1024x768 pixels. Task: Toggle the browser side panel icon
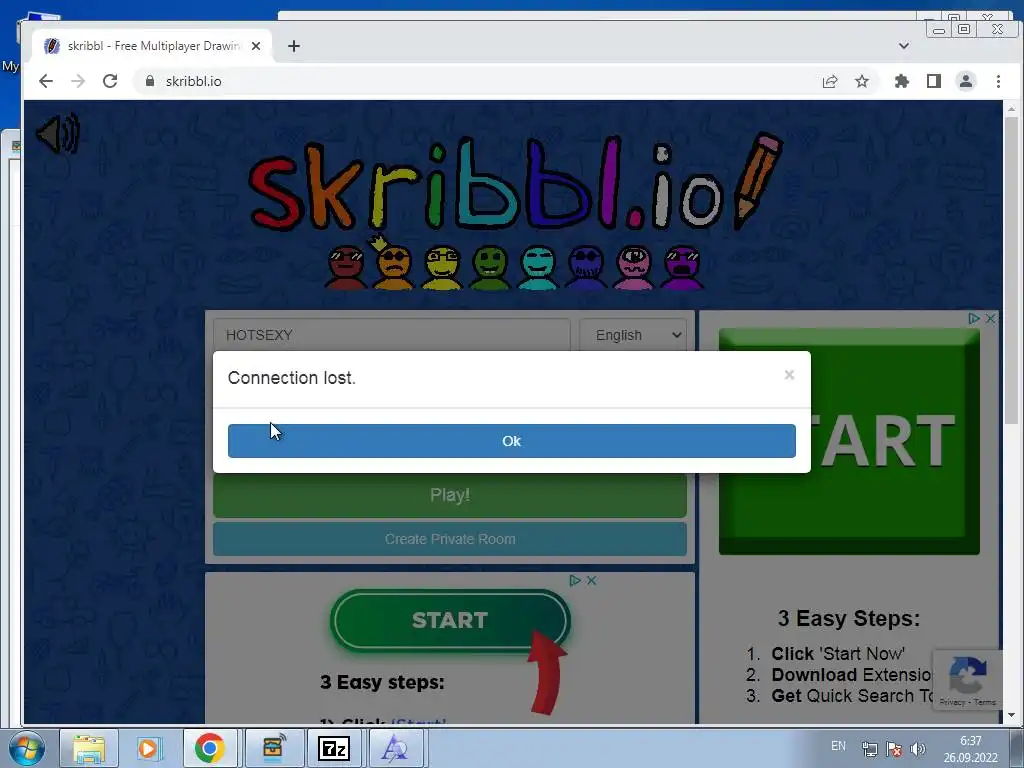(x=934, y=81)
